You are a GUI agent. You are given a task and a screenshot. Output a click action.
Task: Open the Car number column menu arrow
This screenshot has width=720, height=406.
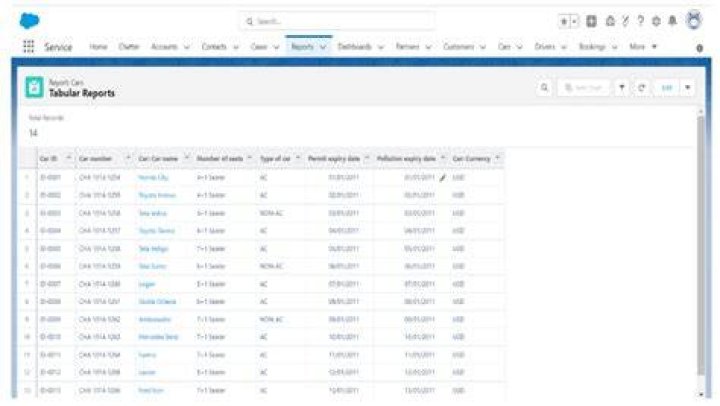click(x=128, y=158)
